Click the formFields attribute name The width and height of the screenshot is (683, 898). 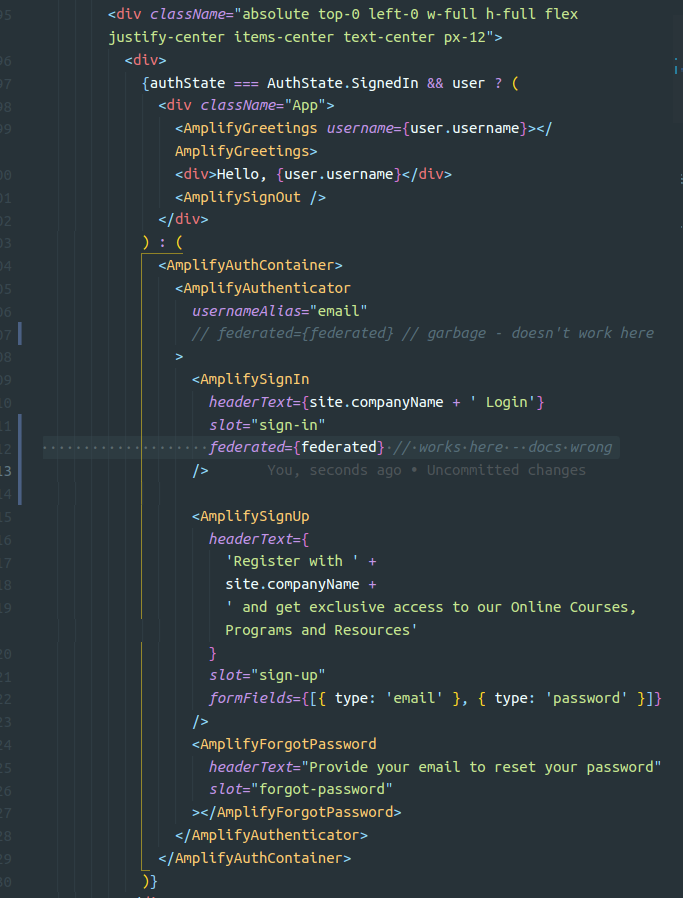tap(250, 698)
